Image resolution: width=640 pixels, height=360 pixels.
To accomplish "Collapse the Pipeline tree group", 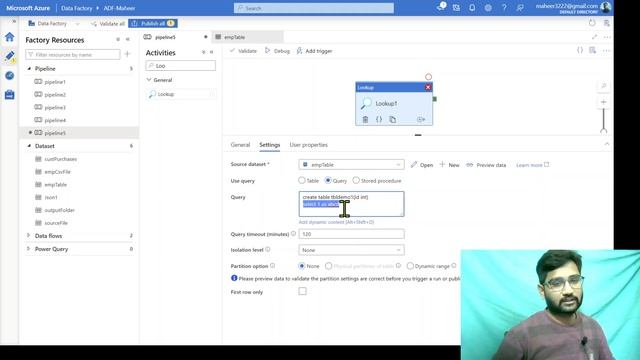I will pos(29,69).
